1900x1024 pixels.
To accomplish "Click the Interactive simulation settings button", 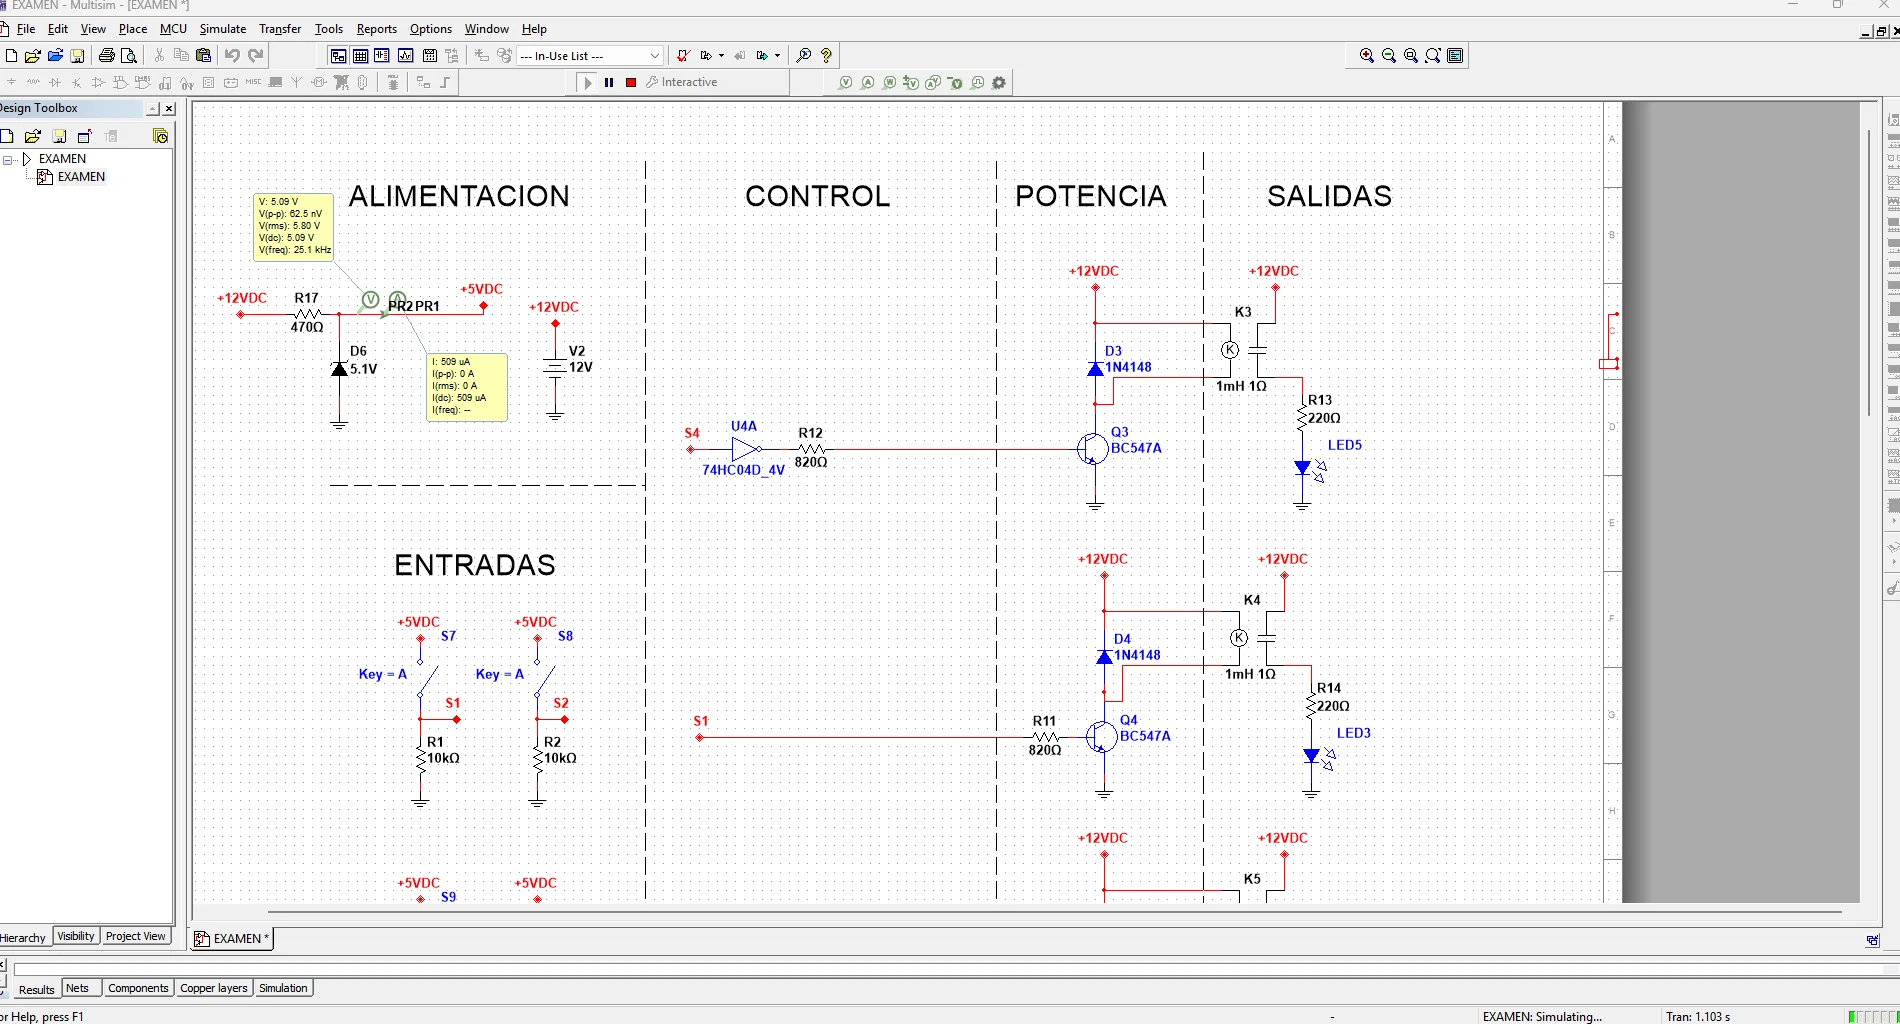I will (x=683, y=82).
